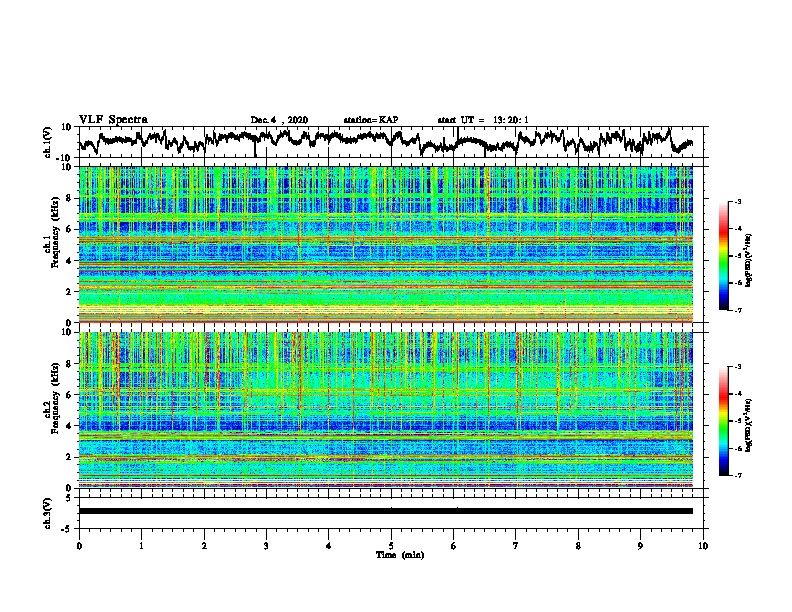792x612 pixels.
Task: Click the "Time (min)" axis title
Action: pos(400,555)
